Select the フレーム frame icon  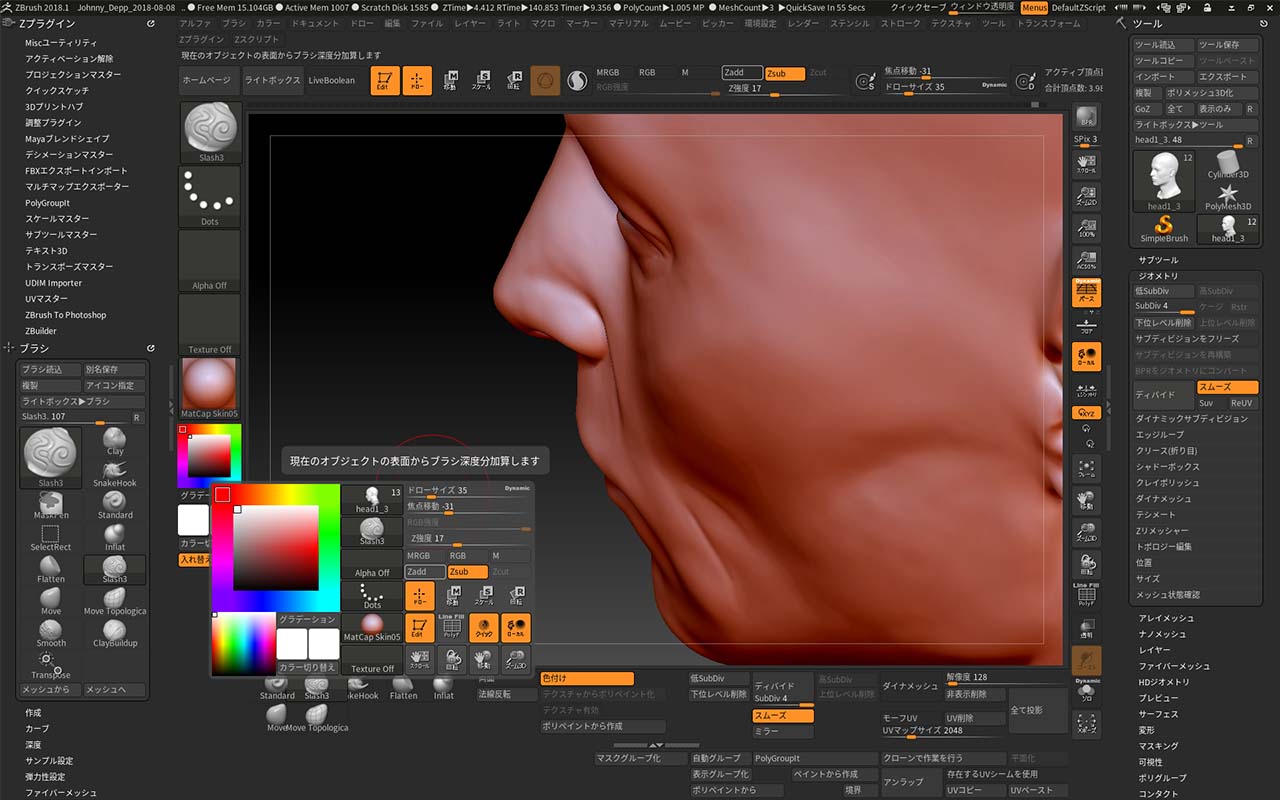point(1086,468)
